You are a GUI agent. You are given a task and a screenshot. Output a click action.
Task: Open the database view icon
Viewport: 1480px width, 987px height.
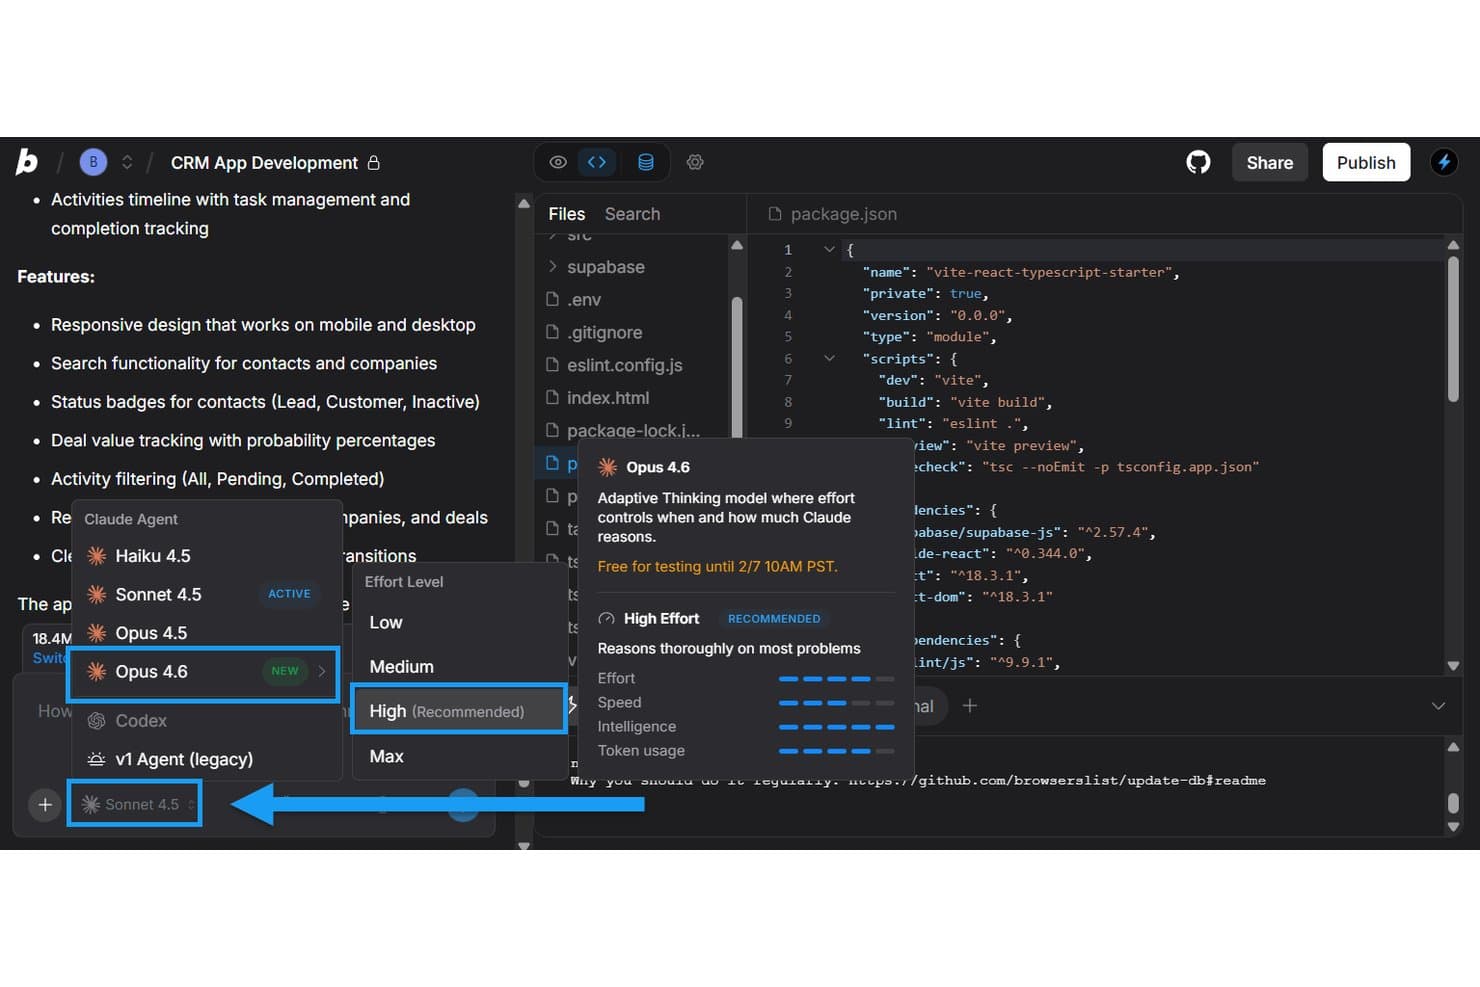pyautogui.click(x=646, y=162)
